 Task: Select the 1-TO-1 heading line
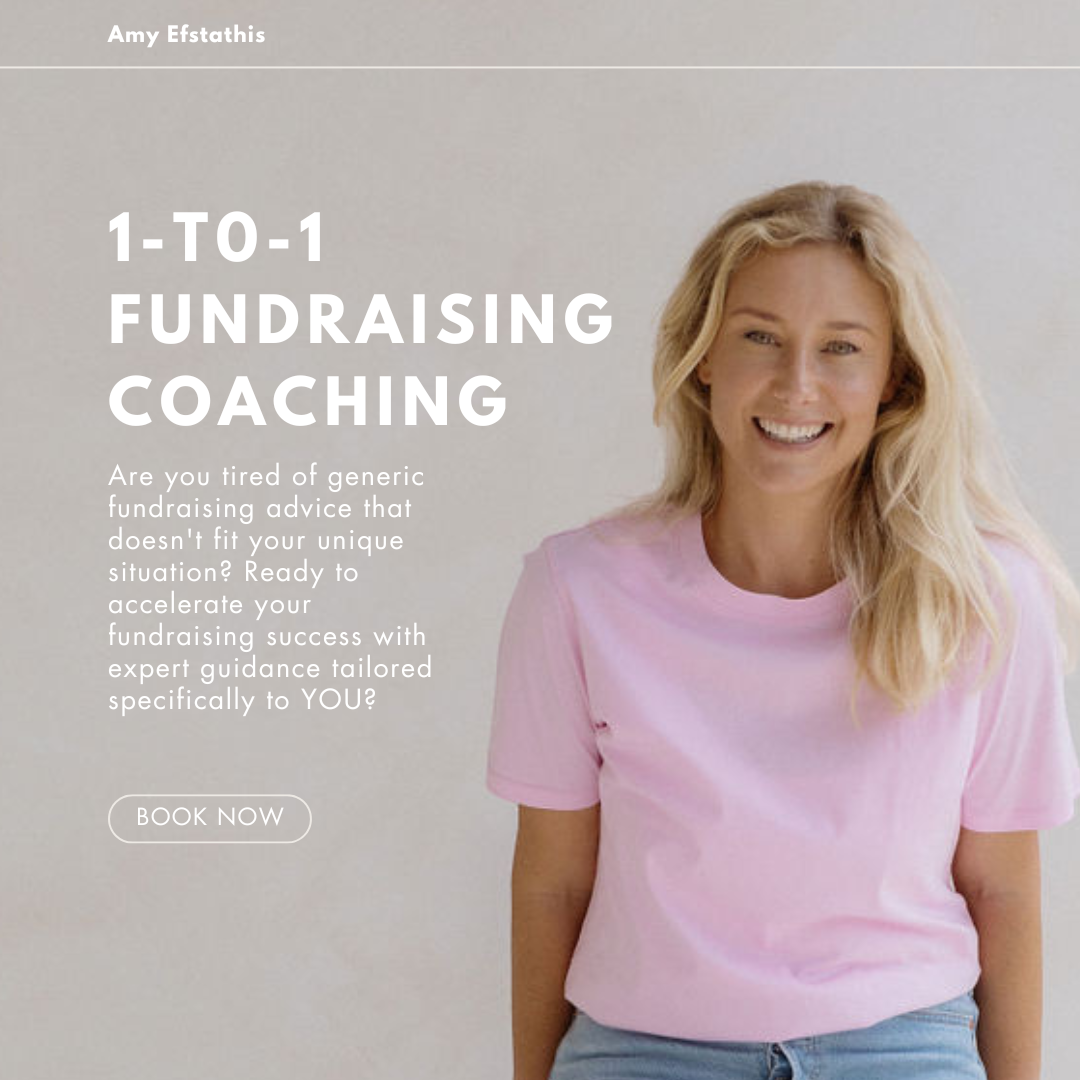pyautogui.click(x=216, y=238)
